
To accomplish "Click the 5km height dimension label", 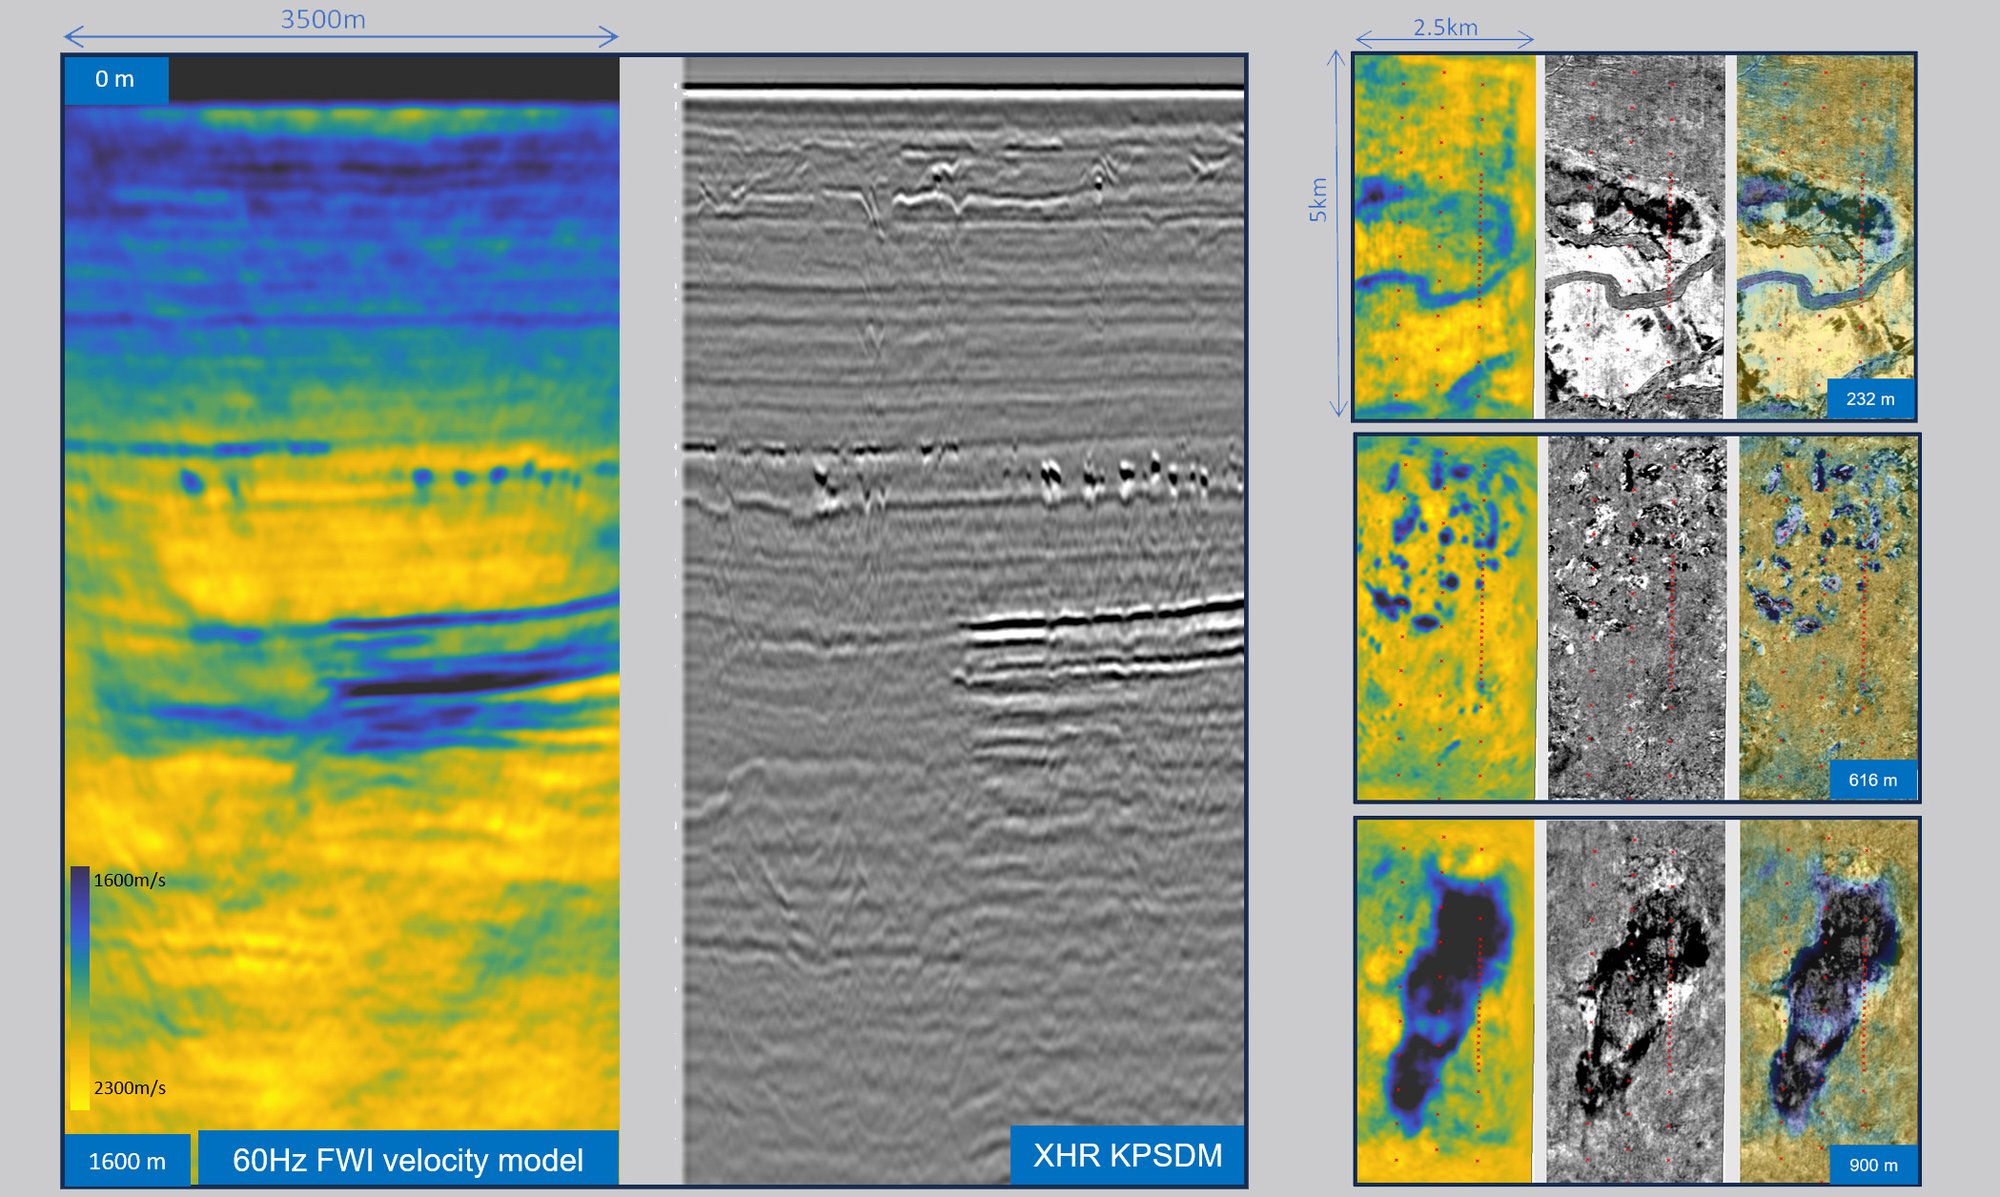I will [1319, 199].
